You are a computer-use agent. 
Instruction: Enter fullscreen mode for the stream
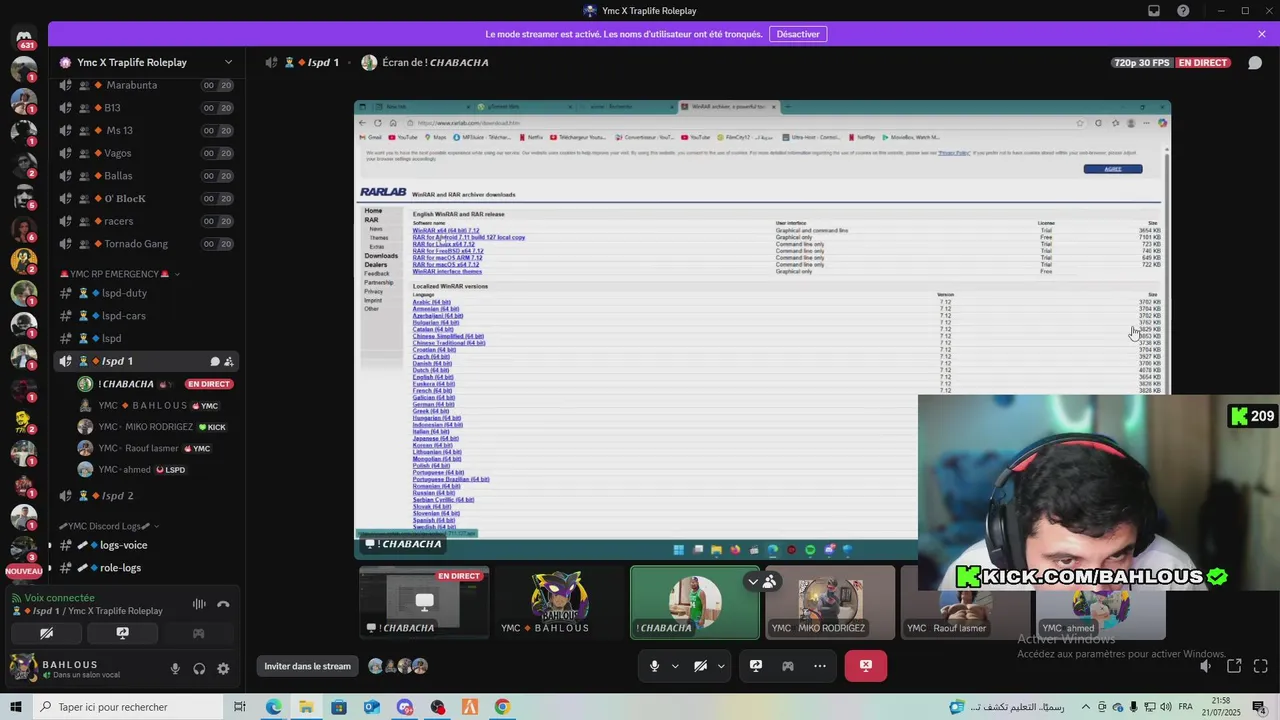click(1260, 666)
